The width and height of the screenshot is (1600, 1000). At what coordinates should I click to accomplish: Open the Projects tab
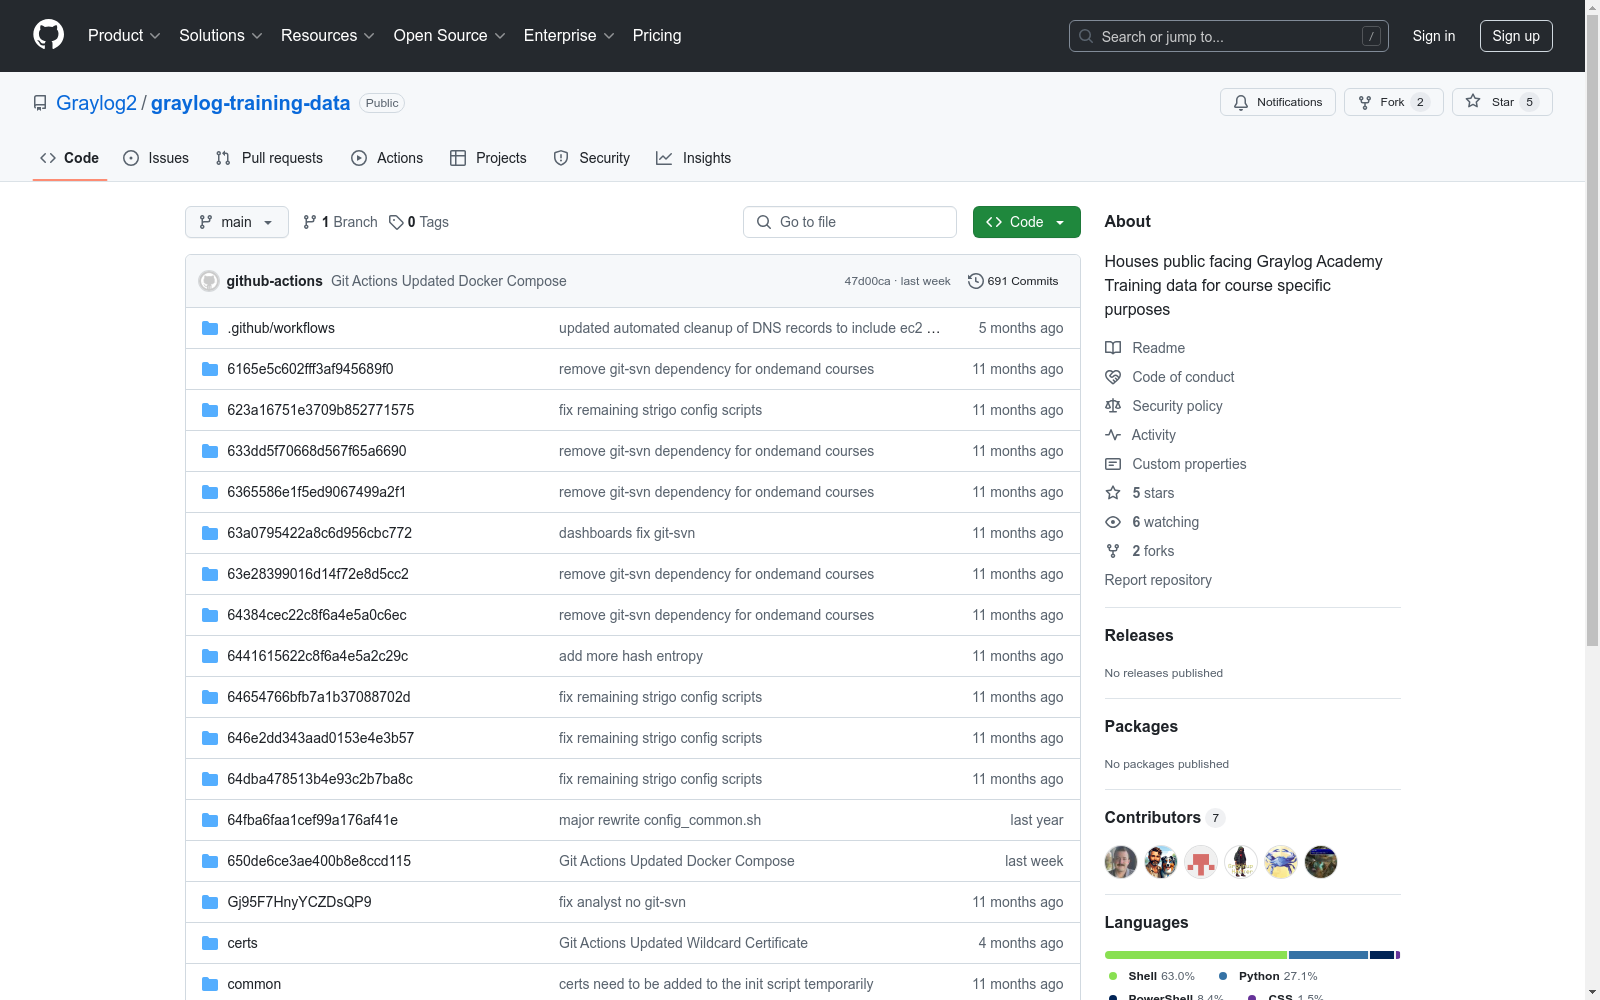pos(488,158)
